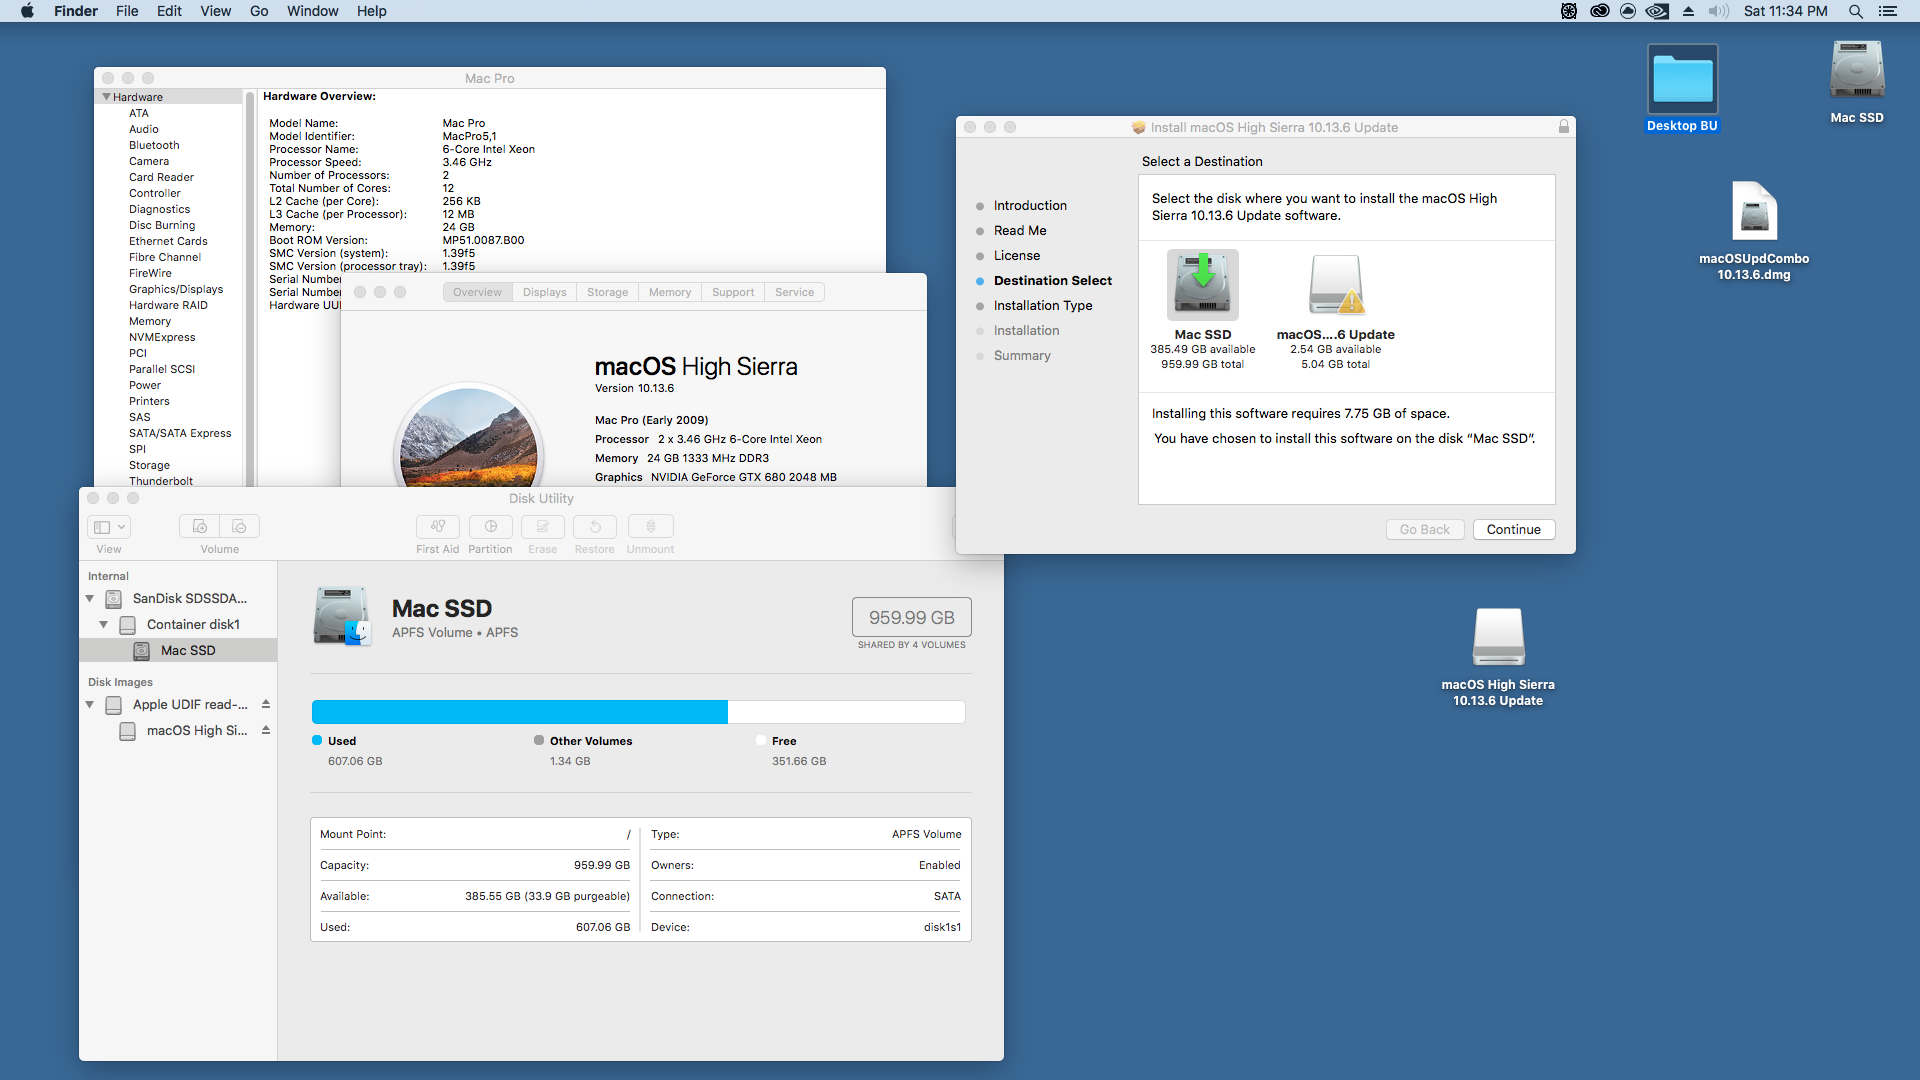The width and height of the screenshot is (1920, 1080).
Task: Select the macOS Update disk with warning
Action: (x=1335, y=286)
